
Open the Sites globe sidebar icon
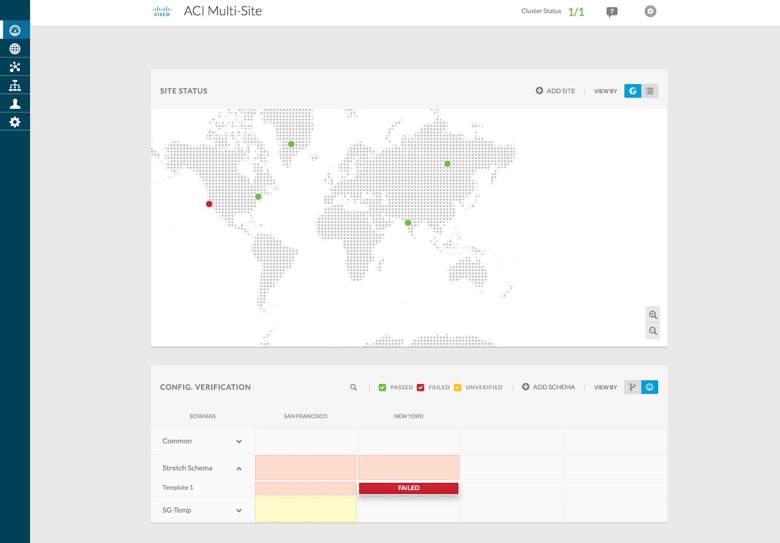(15, 49)
